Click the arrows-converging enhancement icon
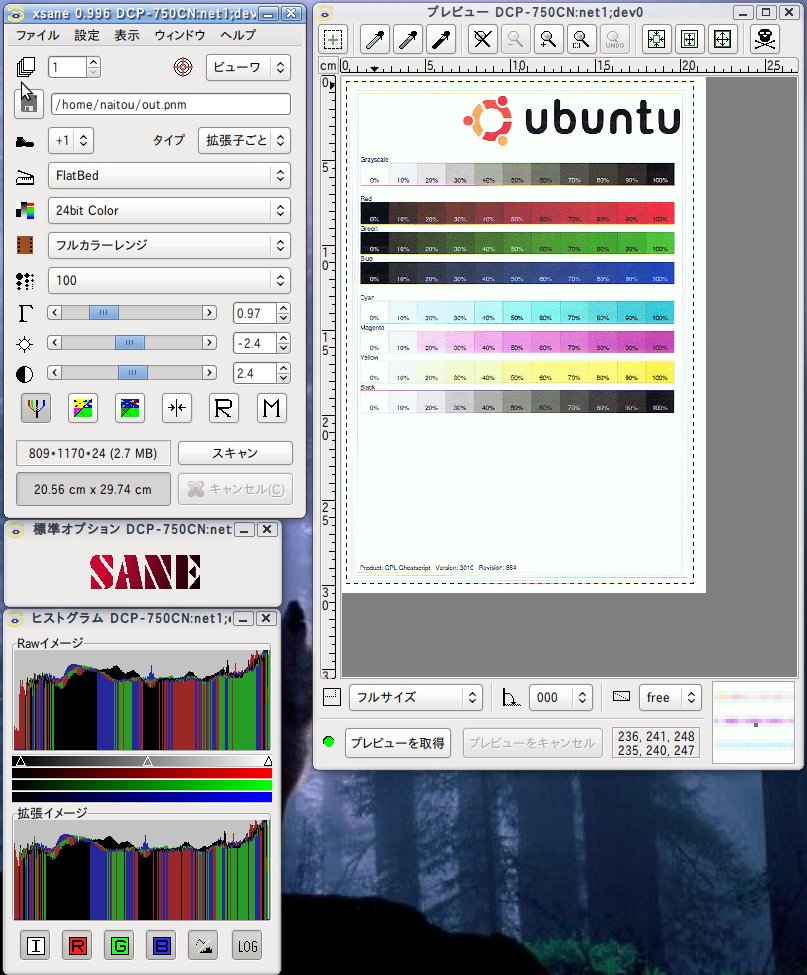Screen dimensions: 807x975 177,408
